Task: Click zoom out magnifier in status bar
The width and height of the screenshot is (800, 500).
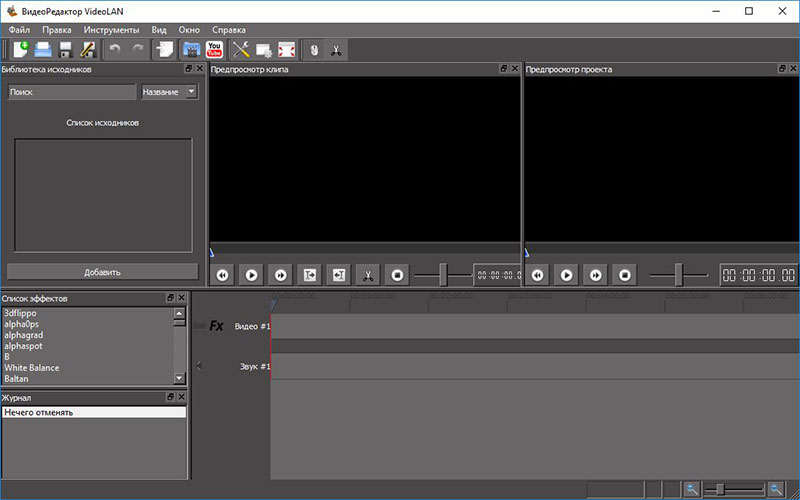Action: [x=691, y=490]
